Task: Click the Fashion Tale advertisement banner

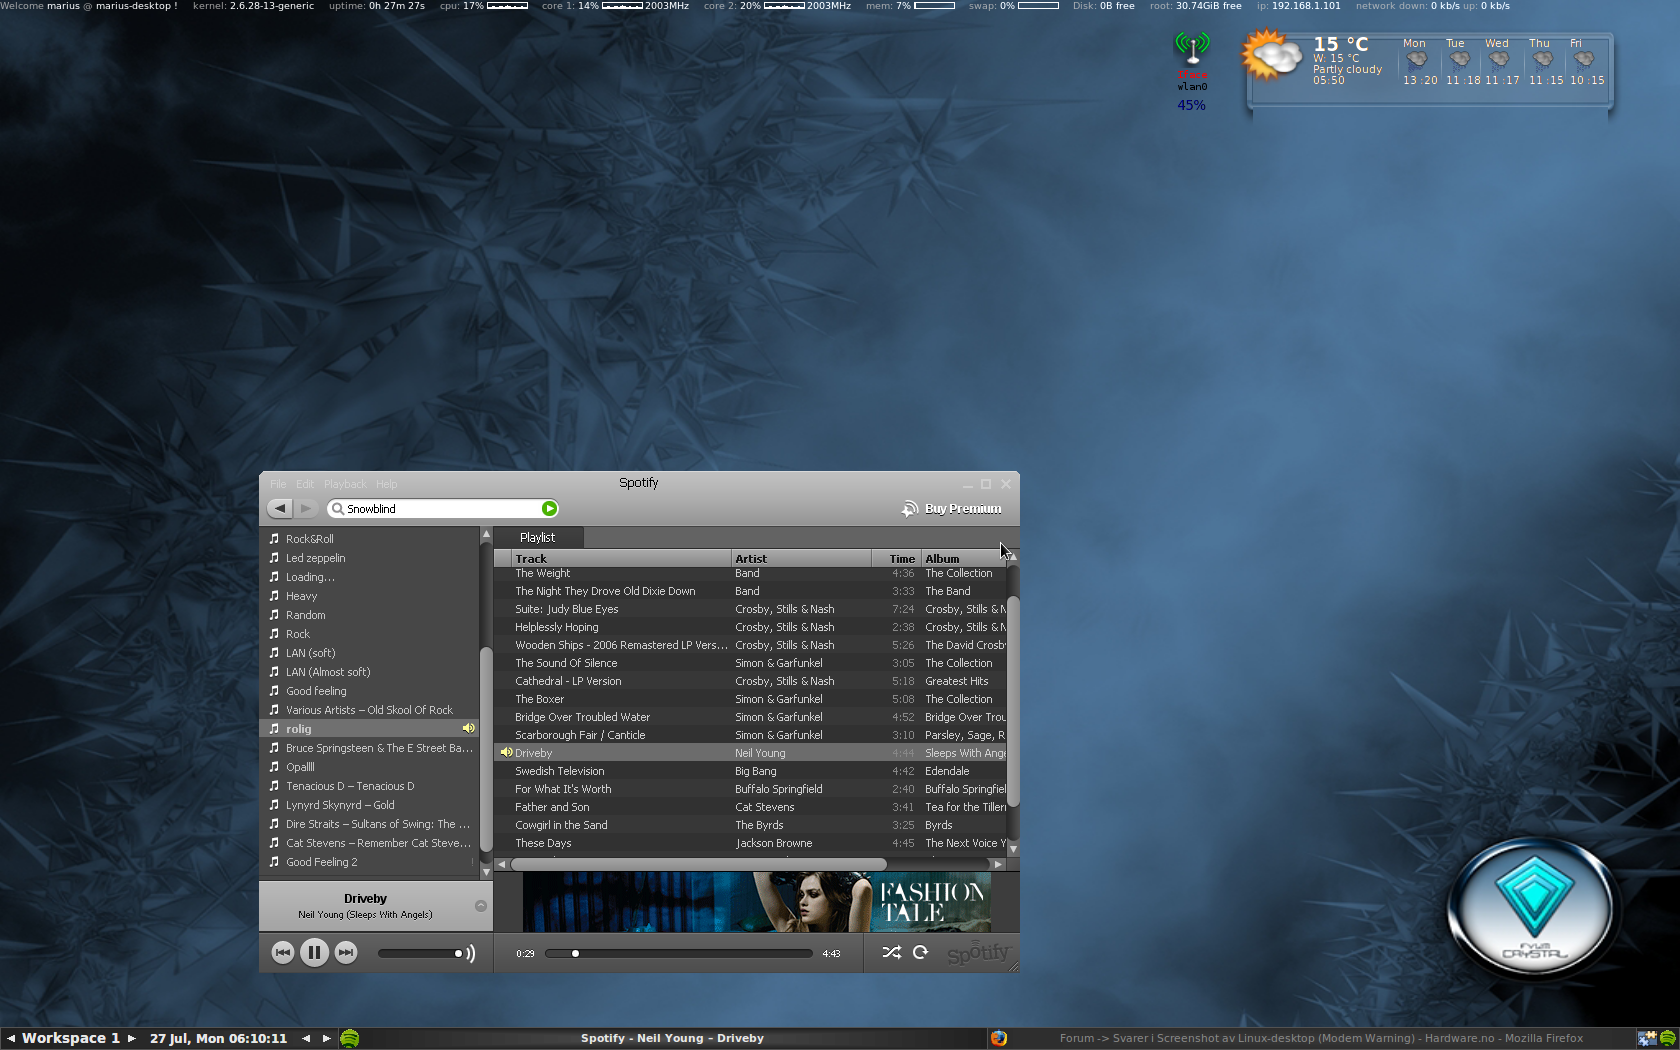Action: pyautogui.click(x=757, y=902)
